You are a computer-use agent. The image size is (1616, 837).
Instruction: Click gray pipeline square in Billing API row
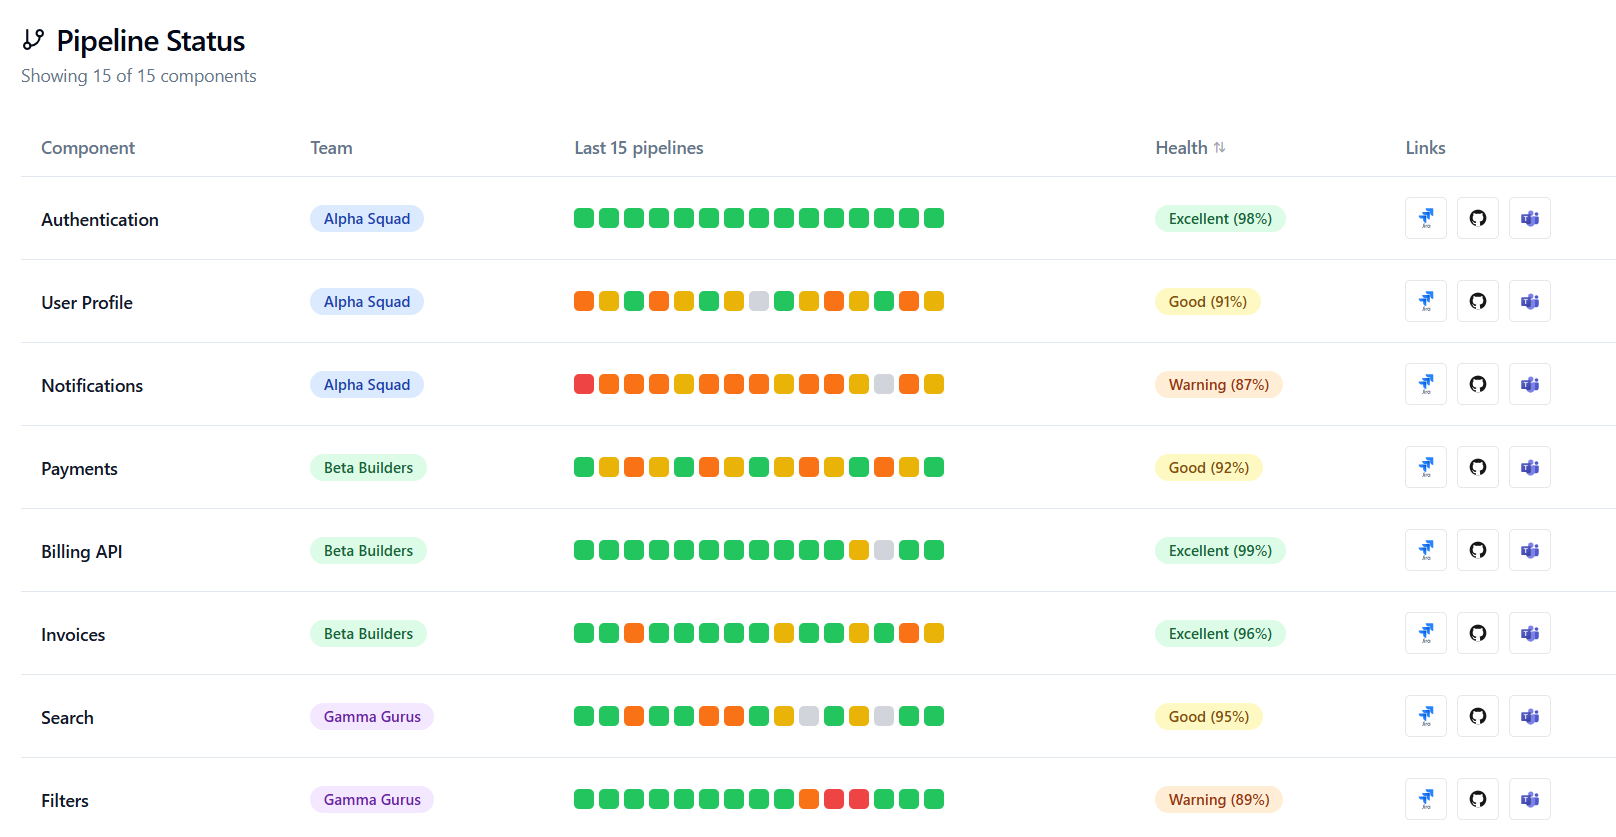coord(884,550)
